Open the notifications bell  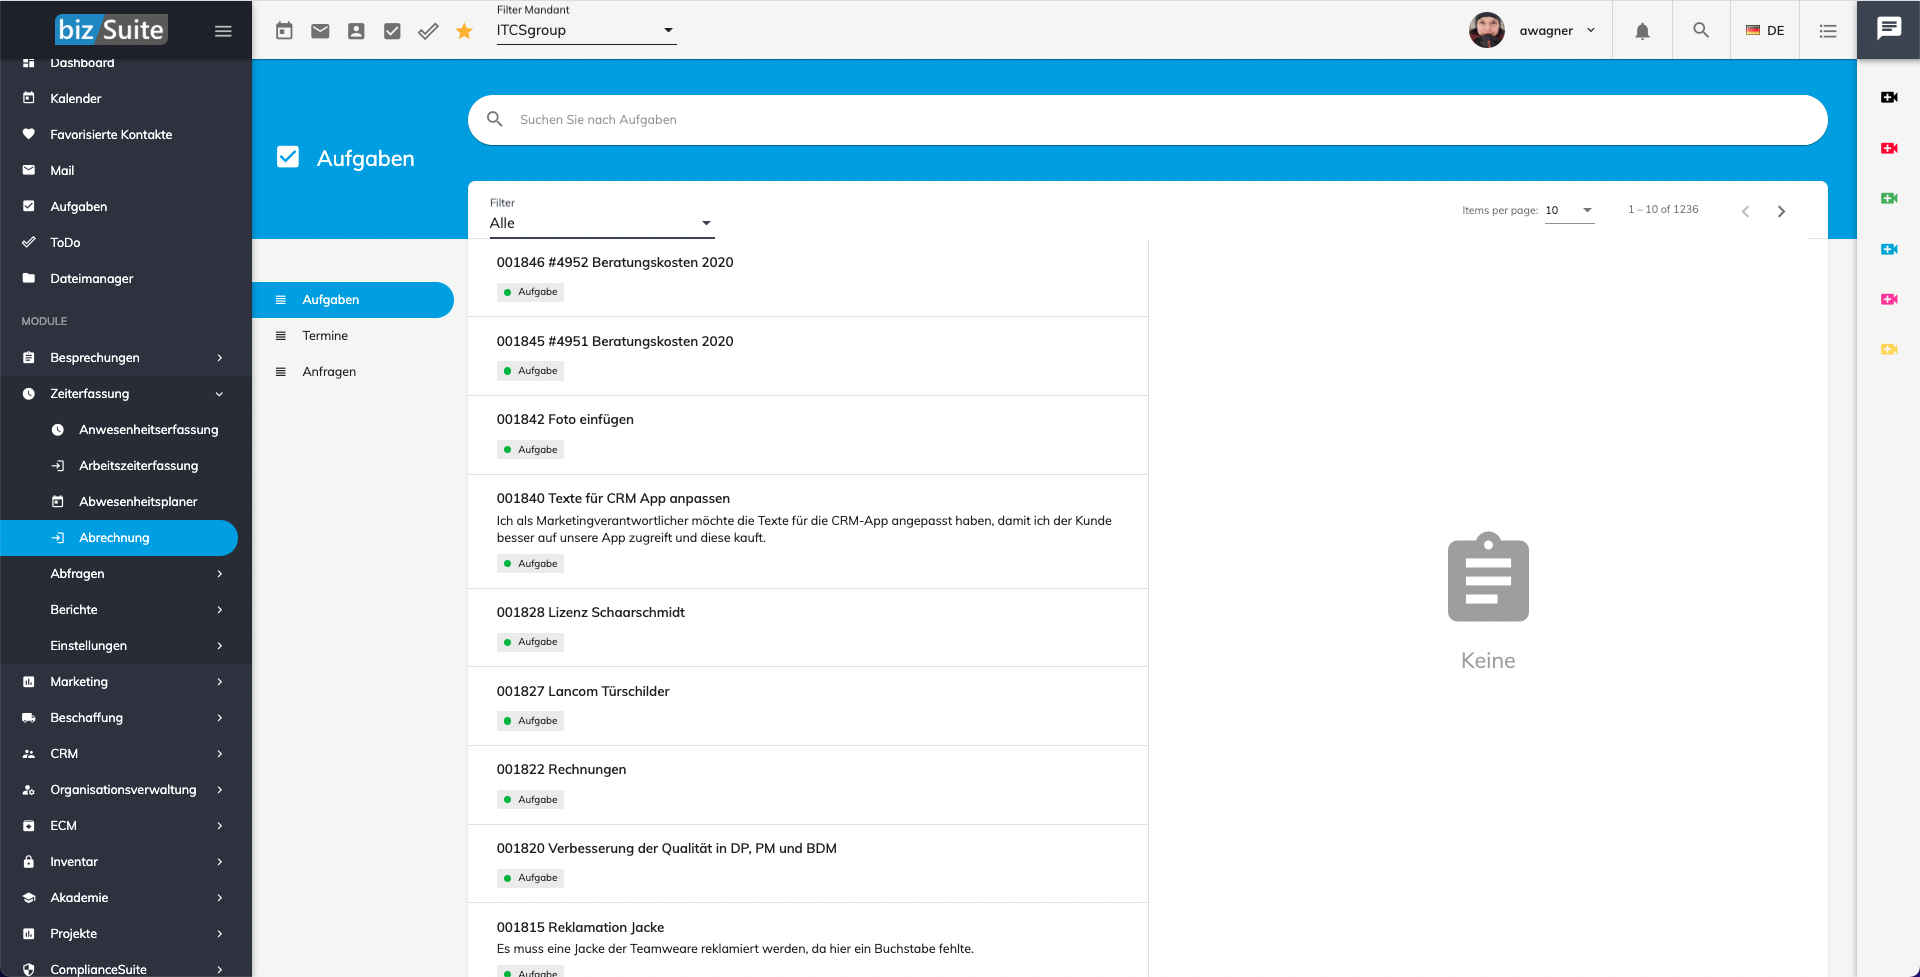pyautogui.click(x=1642, y=31)
